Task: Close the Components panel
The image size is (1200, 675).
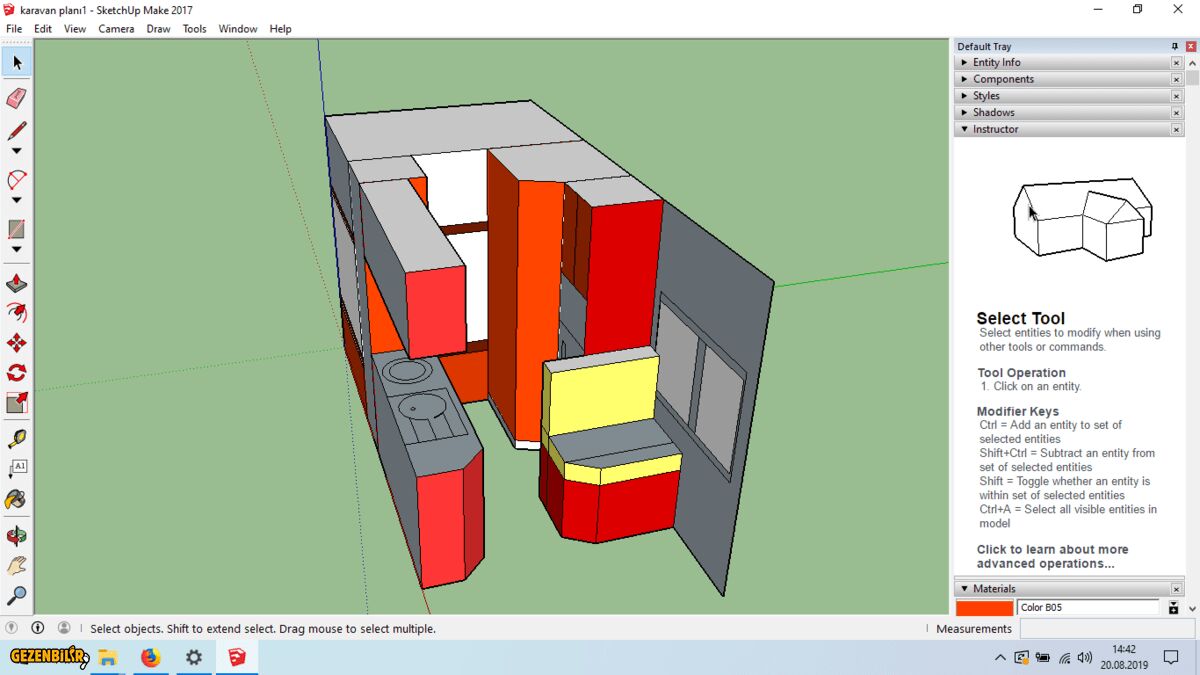Action: [x=1176, y=80]
